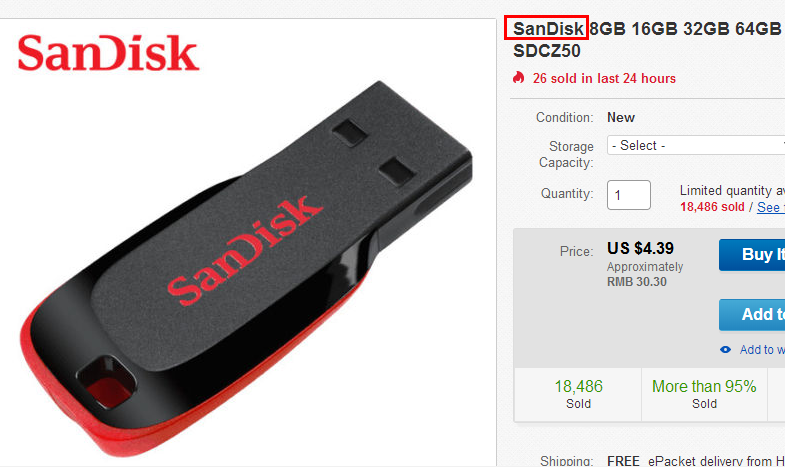Click the FREE ePacket delivery shipping text

[x=696, y=460]
